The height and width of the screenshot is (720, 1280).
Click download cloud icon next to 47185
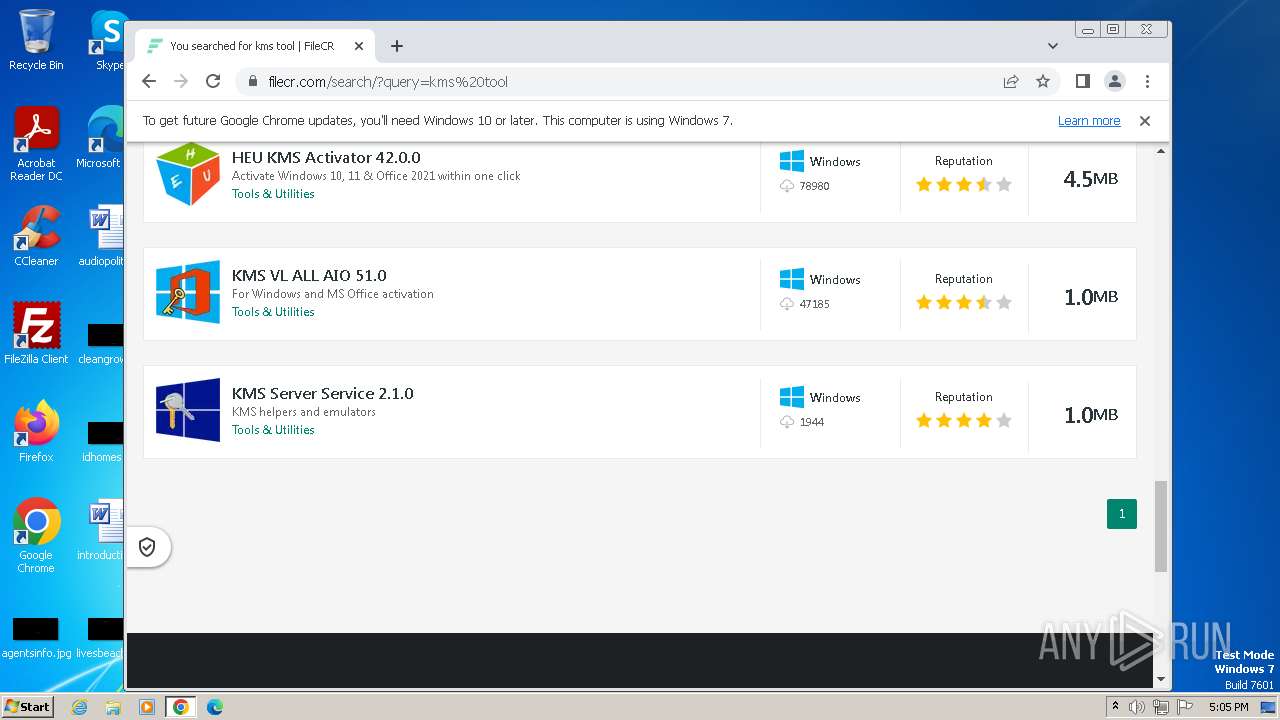tap(787, 304)
